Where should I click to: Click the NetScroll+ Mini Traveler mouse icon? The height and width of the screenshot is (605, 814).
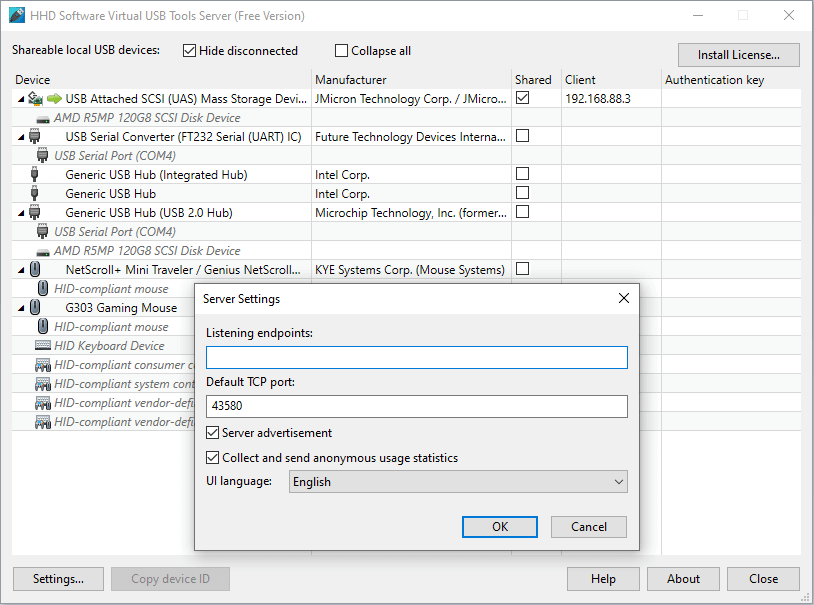point(35,270)
